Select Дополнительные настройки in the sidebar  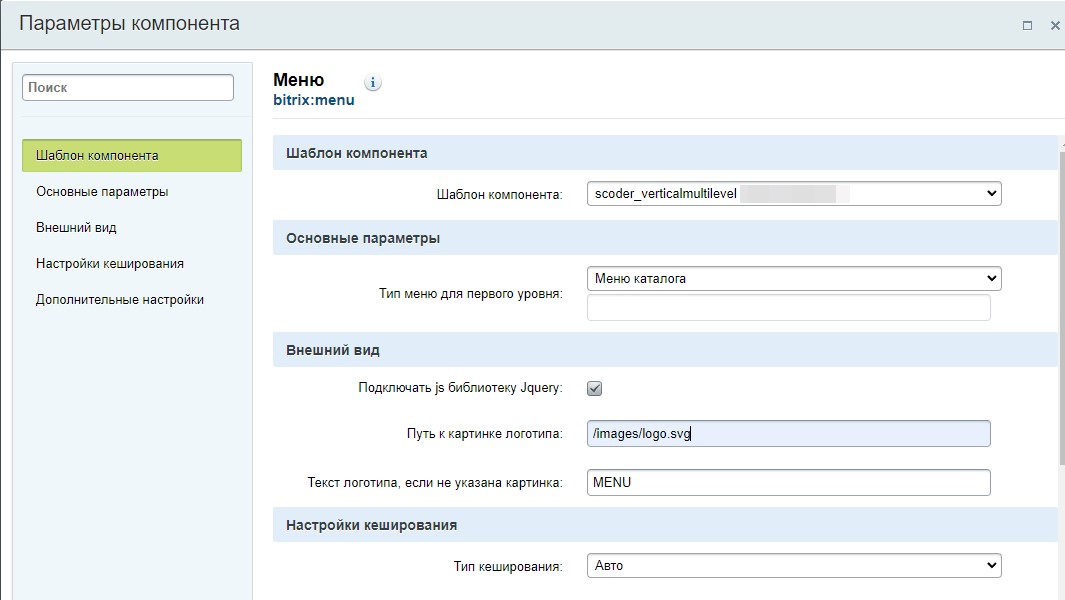pyautogui.click(x=119, y=300)
